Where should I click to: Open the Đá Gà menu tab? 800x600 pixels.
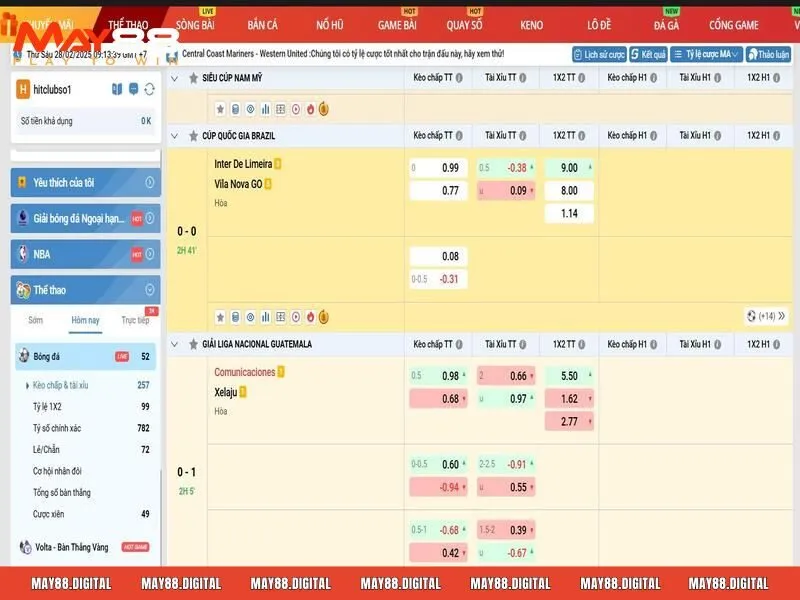click(666, 24)
